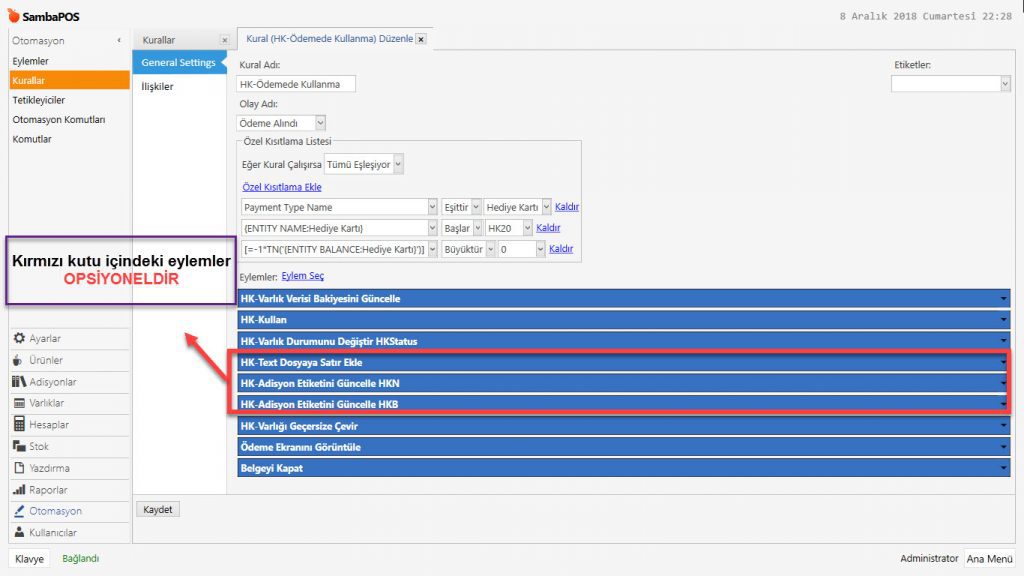Image resolution: width=1024 pixels, height=576 pixels.
Task: Click the Adisyonlar icon in sidebar
Action: 19,382
